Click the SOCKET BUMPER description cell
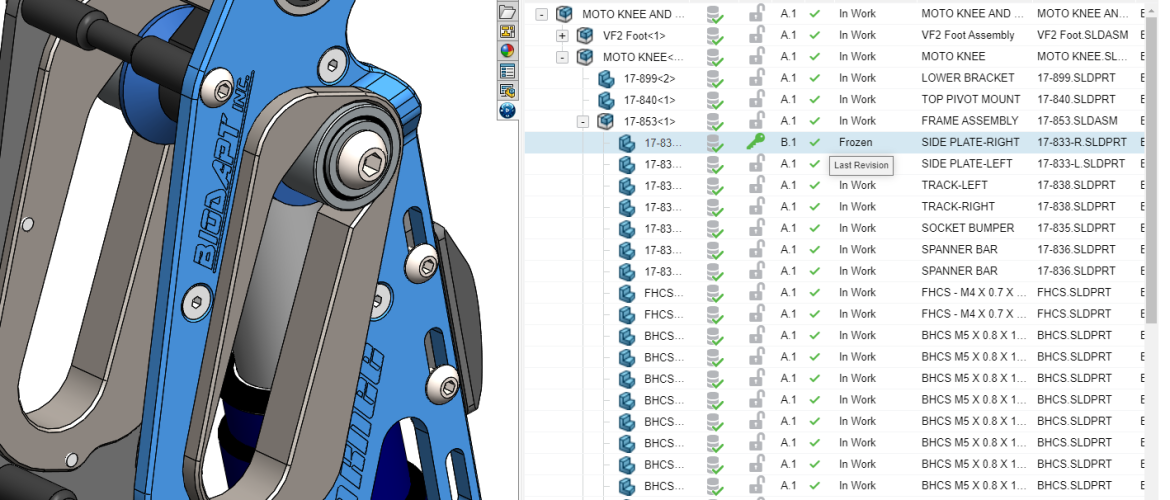 pos(967,228)
